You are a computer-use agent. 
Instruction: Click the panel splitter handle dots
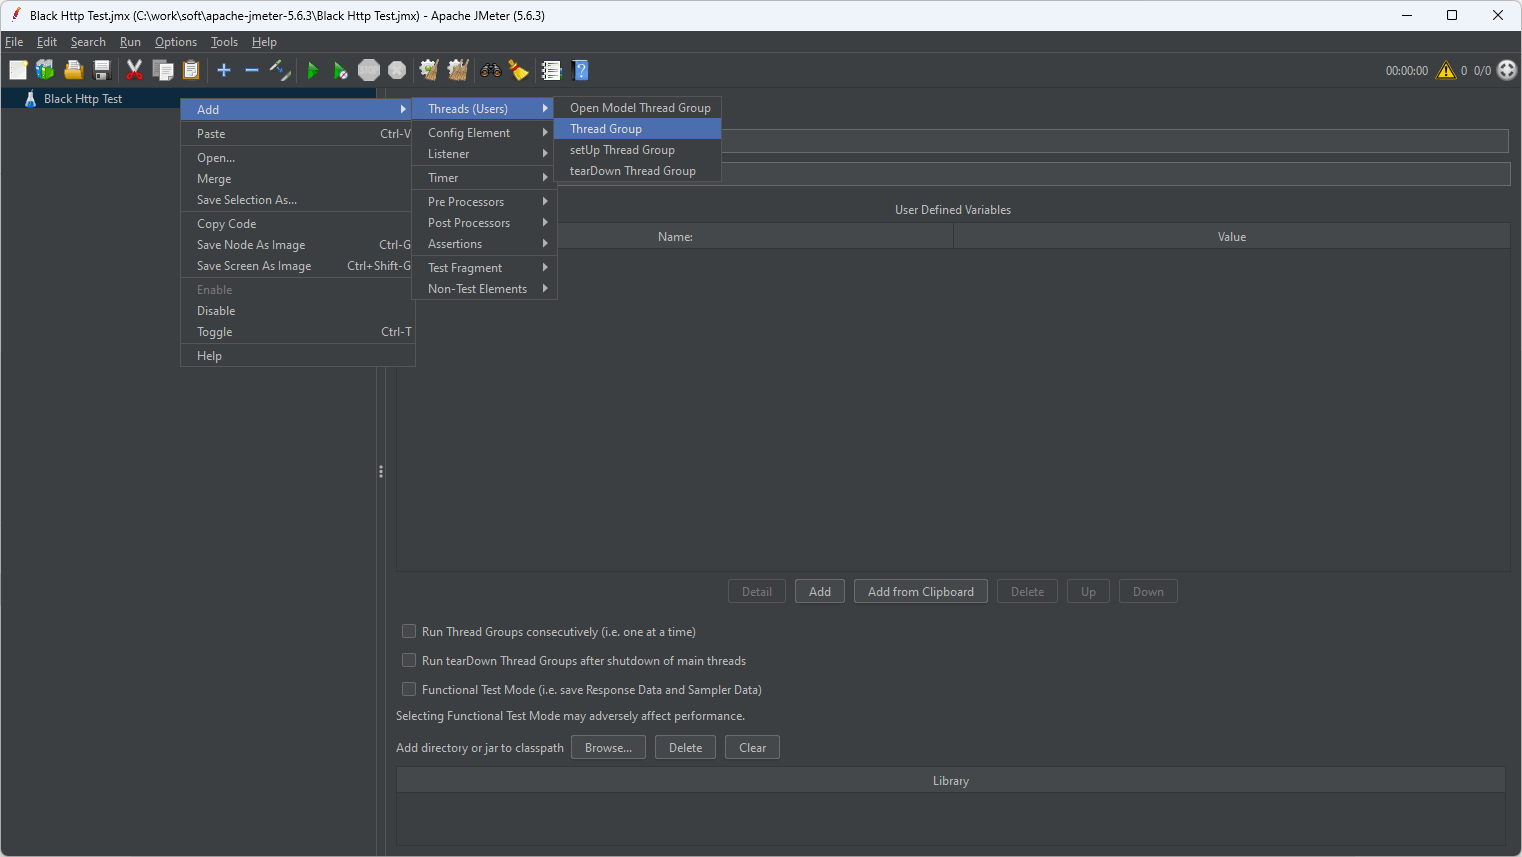pyautogui.click(x=381, y=471)
